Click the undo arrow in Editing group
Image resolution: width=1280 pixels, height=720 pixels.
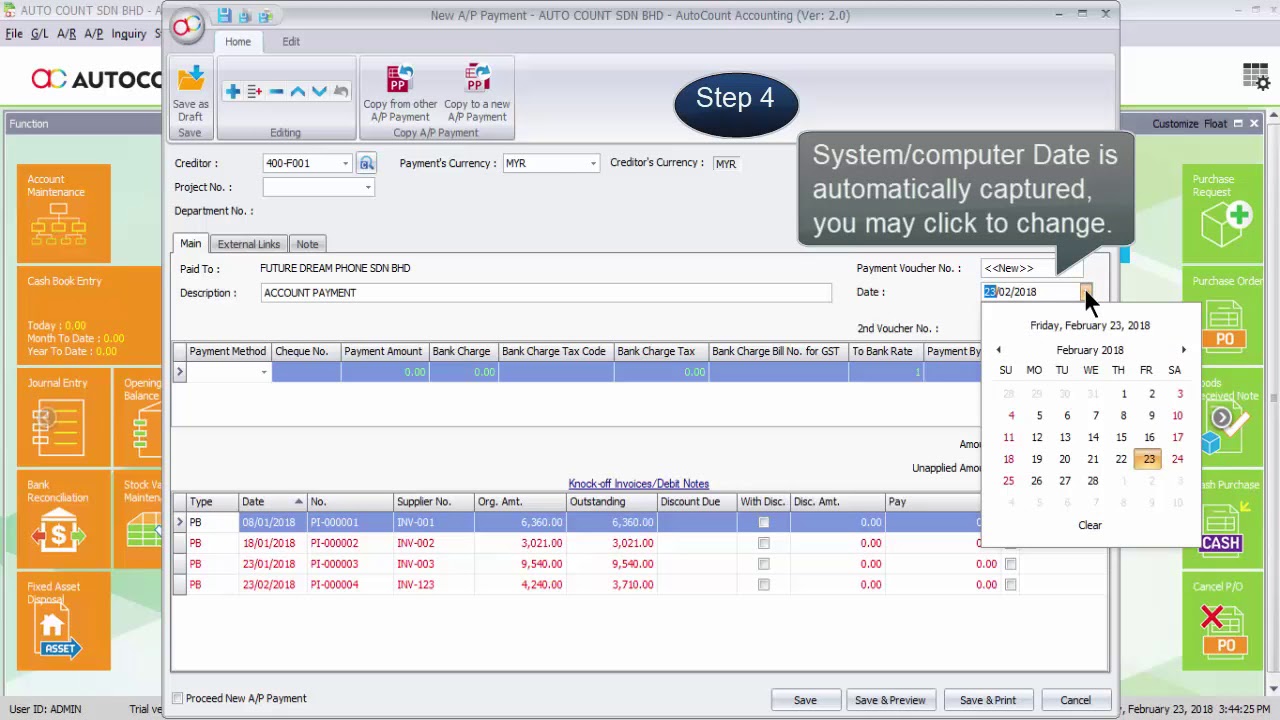point(341,92)
